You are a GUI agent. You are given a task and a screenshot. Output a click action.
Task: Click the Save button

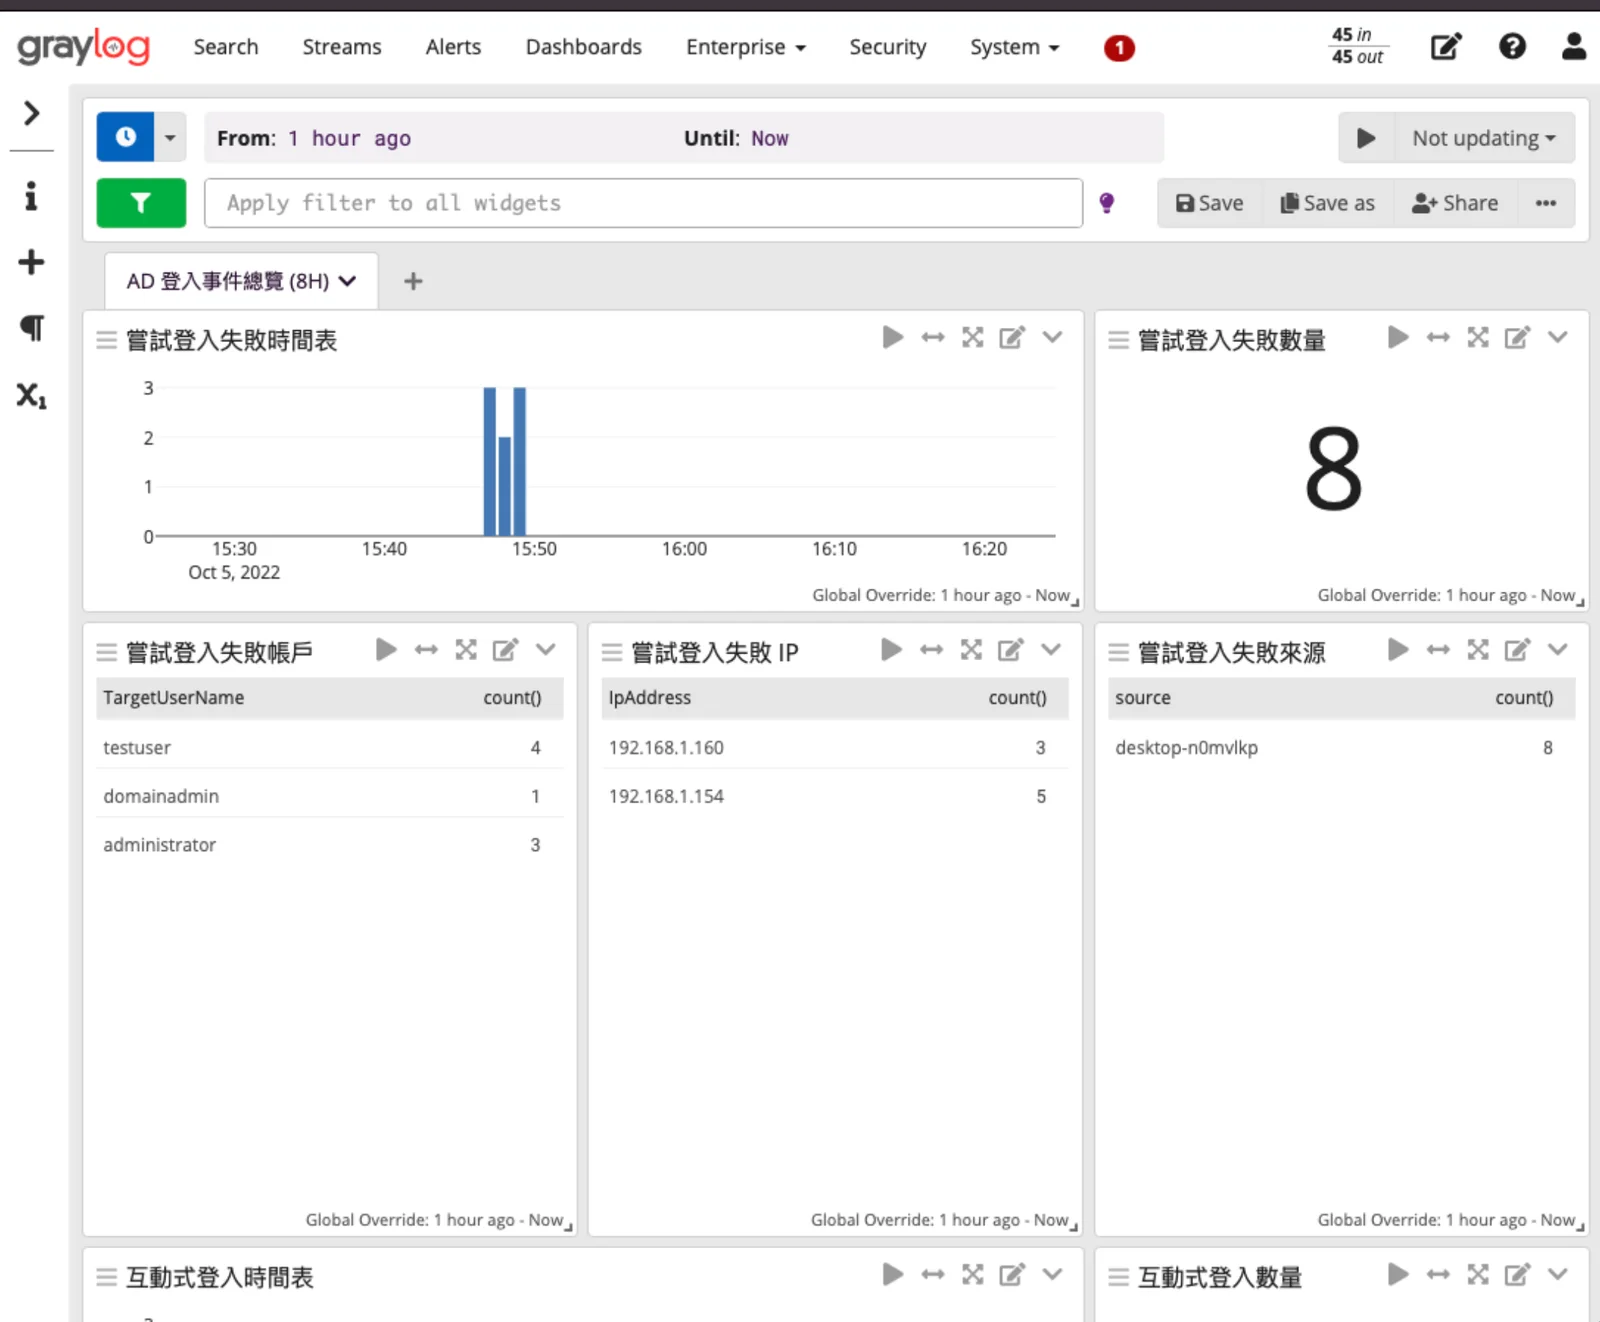[x=1210, y=203]
